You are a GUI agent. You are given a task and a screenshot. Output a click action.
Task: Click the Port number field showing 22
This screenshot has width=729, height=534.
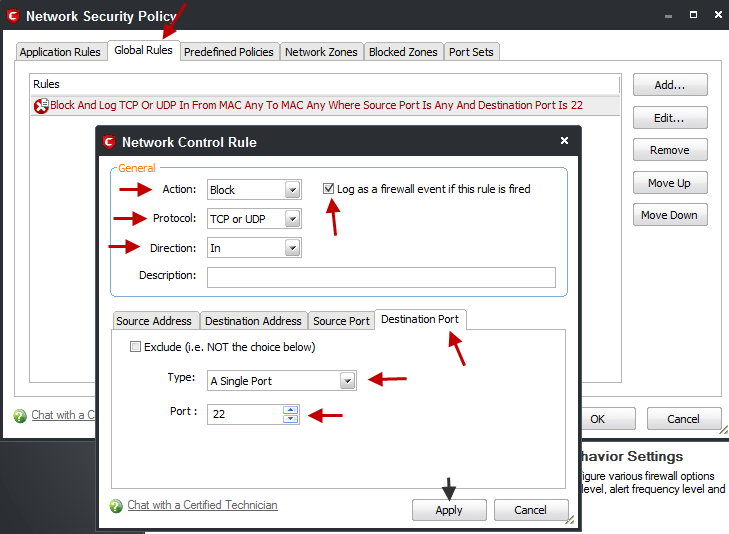click(245, 414)
